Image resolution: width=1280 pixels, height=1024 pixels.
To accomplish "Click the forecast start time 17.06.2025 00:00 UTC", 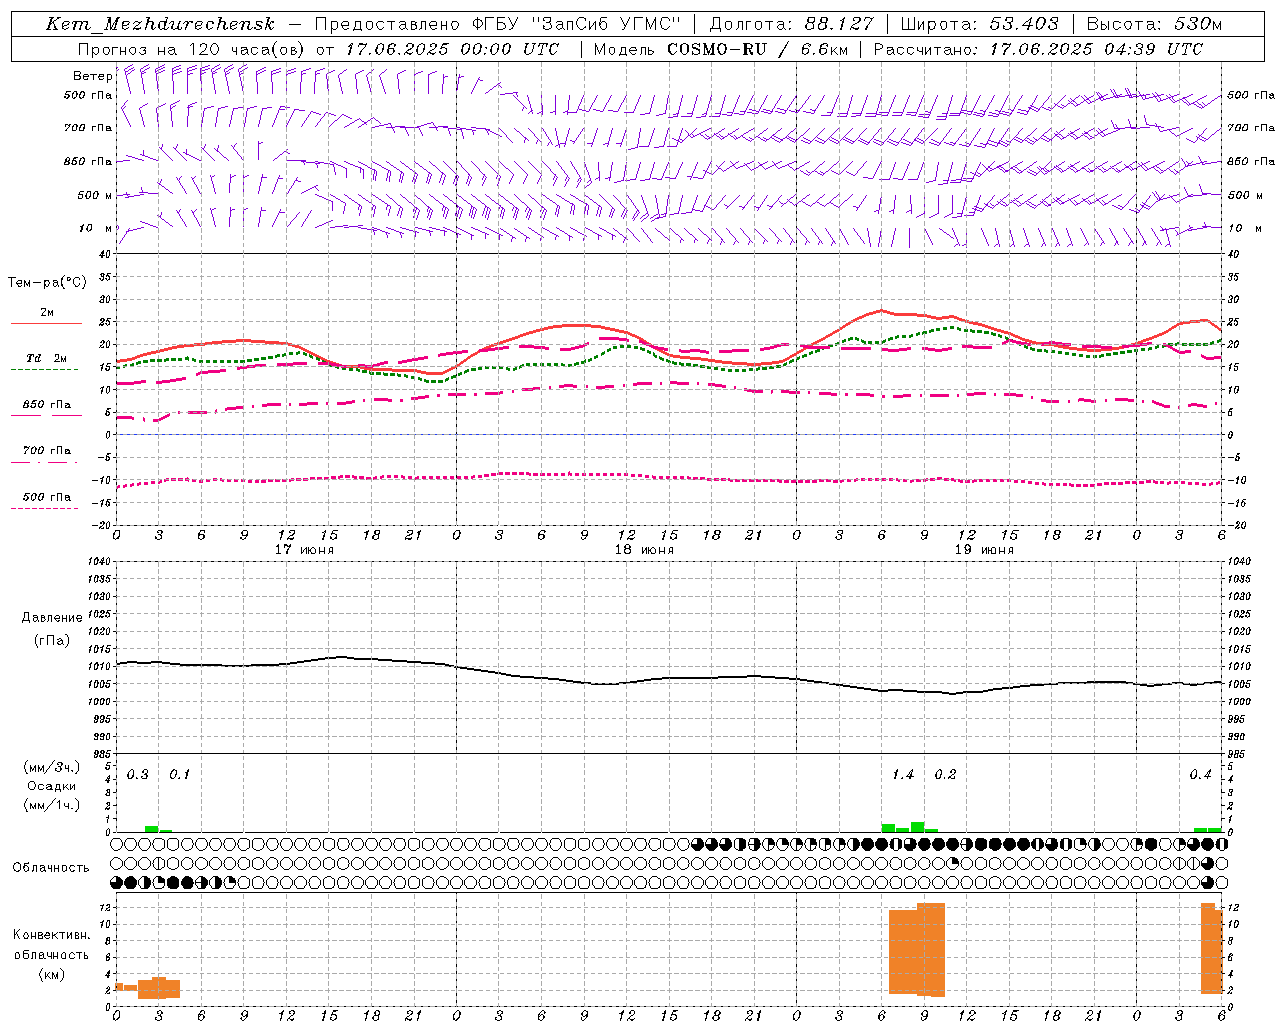I will click(452, 49).
